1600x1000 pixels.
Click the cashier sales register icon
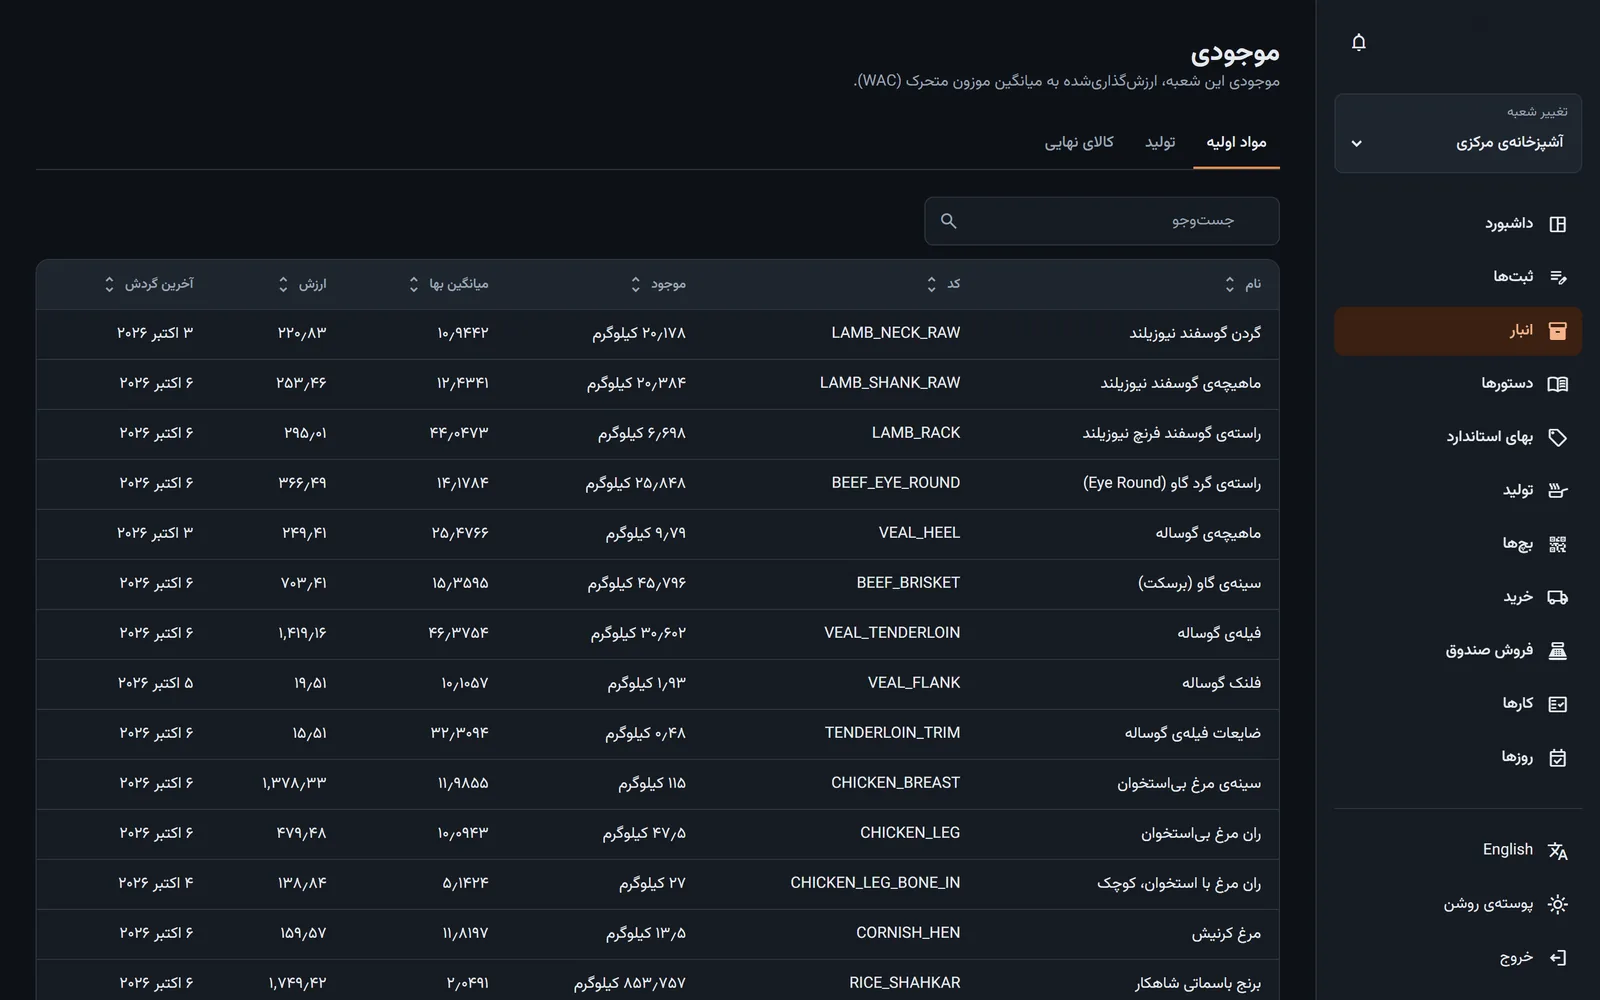(1557, 651)
